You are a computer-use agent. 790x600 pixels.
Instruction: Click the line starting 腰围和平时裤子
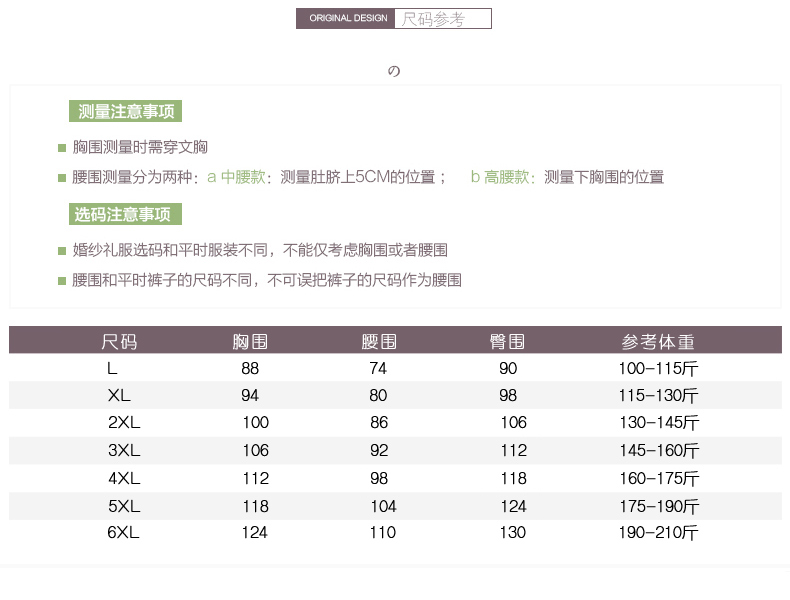(267, 280)
